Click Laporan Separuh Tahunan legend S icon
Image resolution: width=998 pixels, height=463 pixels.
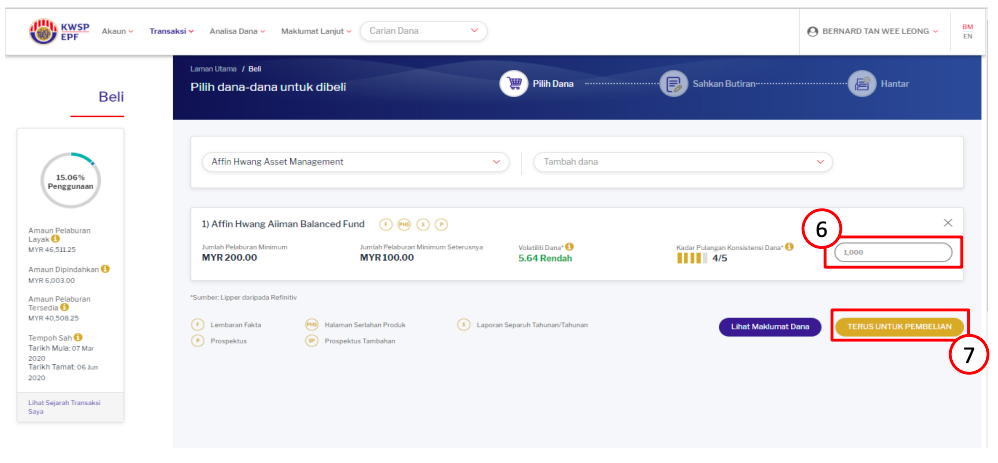pos(463,325)
